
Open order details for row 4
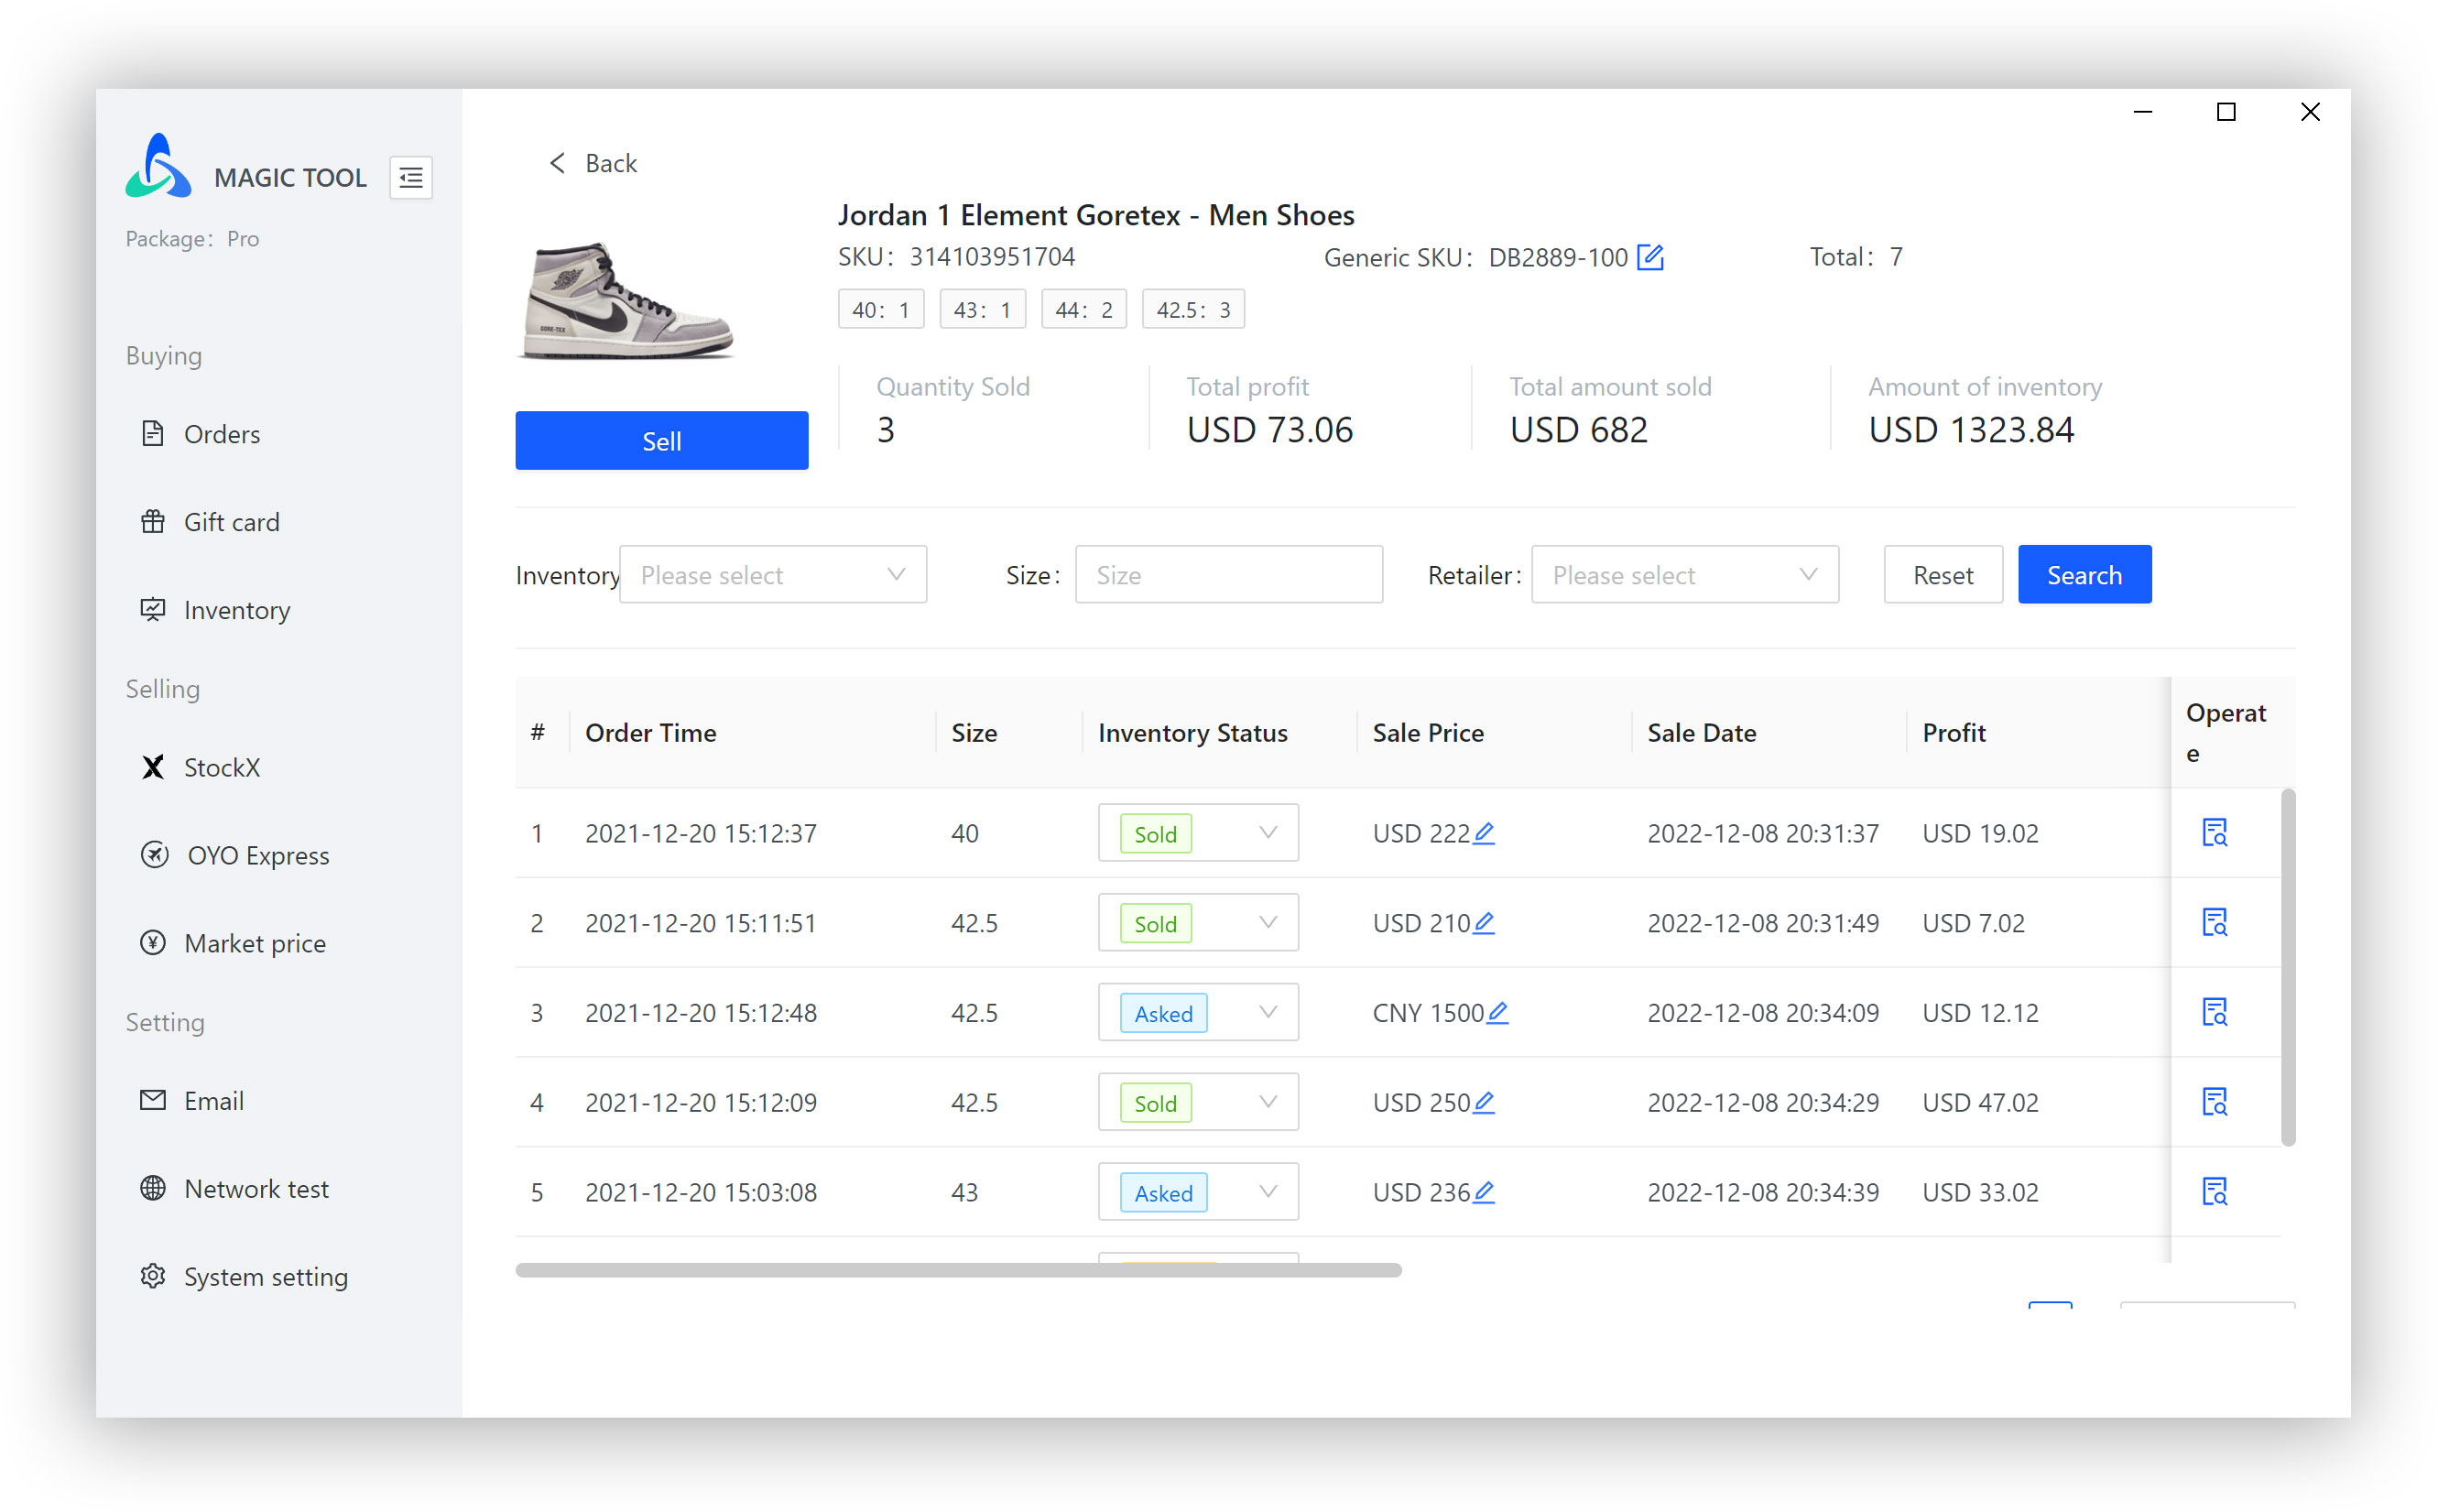(x=2214, y=1102)
